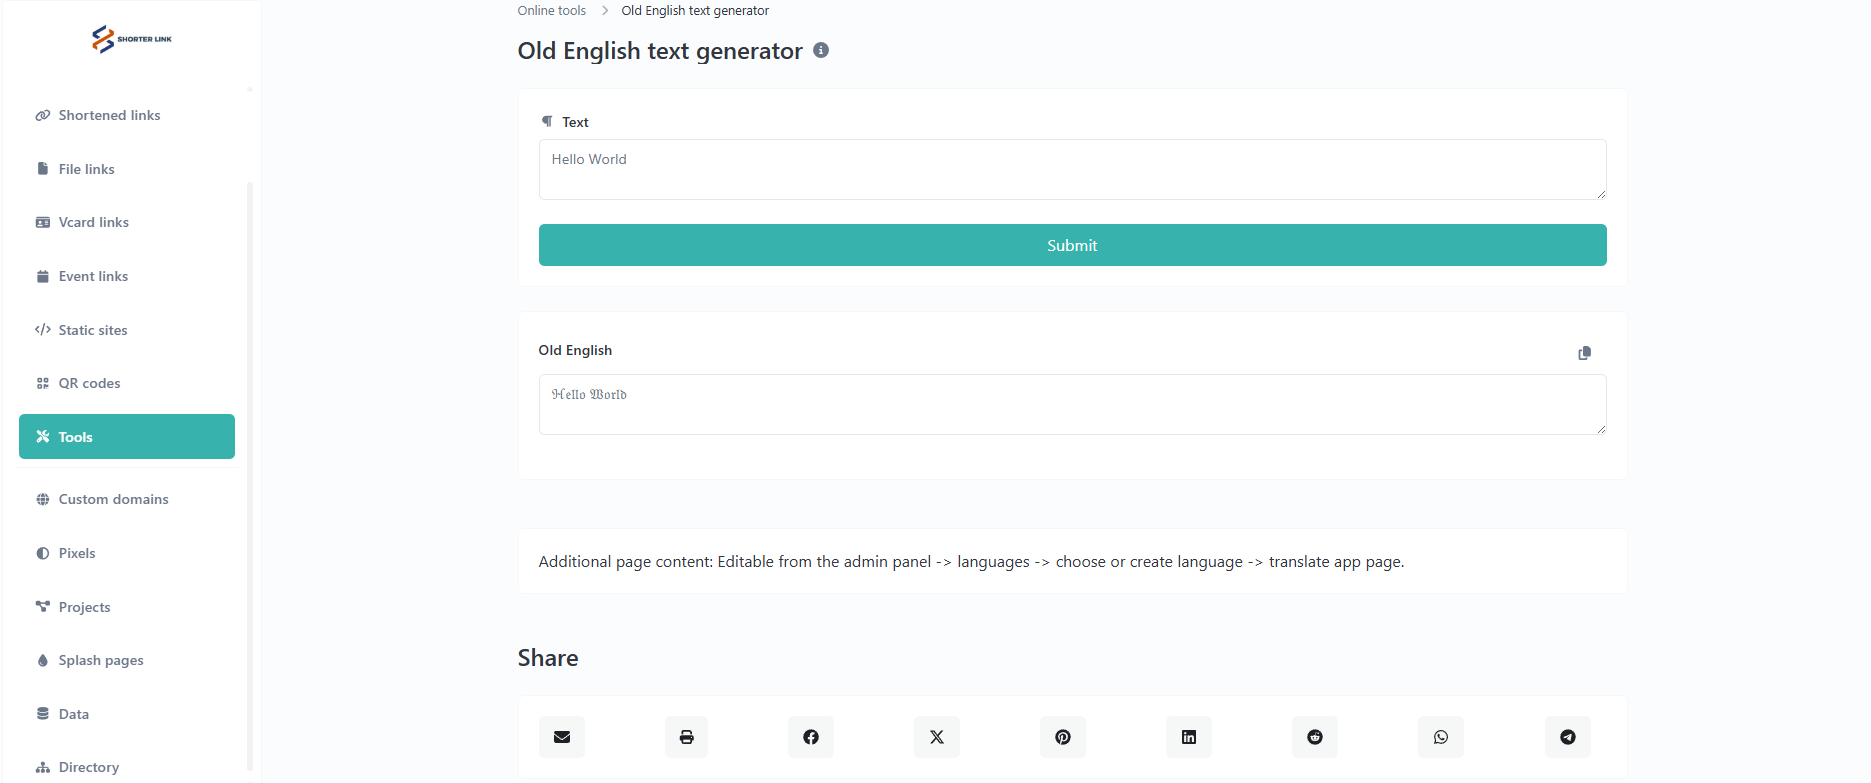1871x783 pixels.
Task: Click the Shorter Link logo
Action: point(131,39)
